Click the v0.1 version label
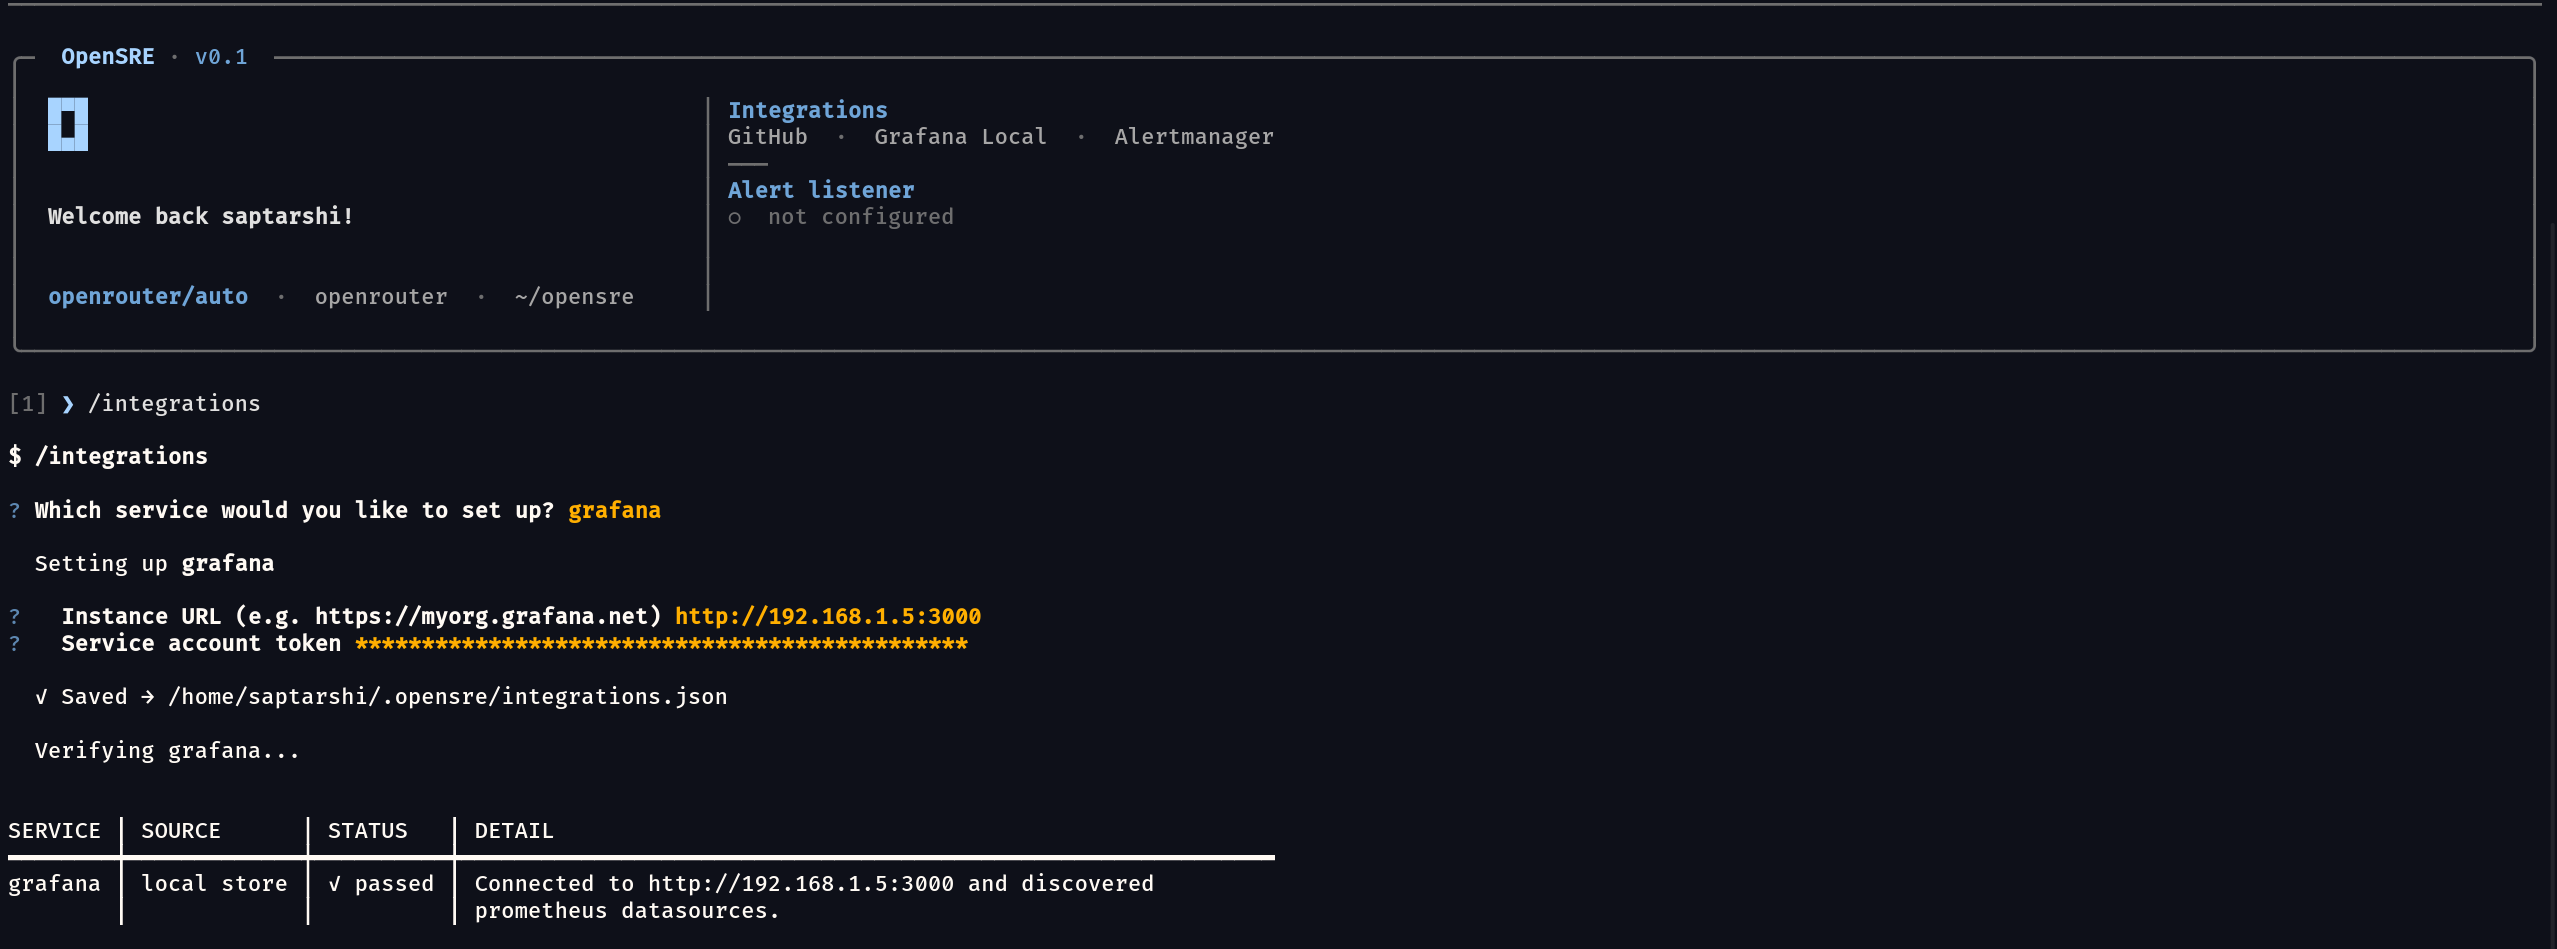Screen dimensions: 2557x949 [x=221, y=57]
